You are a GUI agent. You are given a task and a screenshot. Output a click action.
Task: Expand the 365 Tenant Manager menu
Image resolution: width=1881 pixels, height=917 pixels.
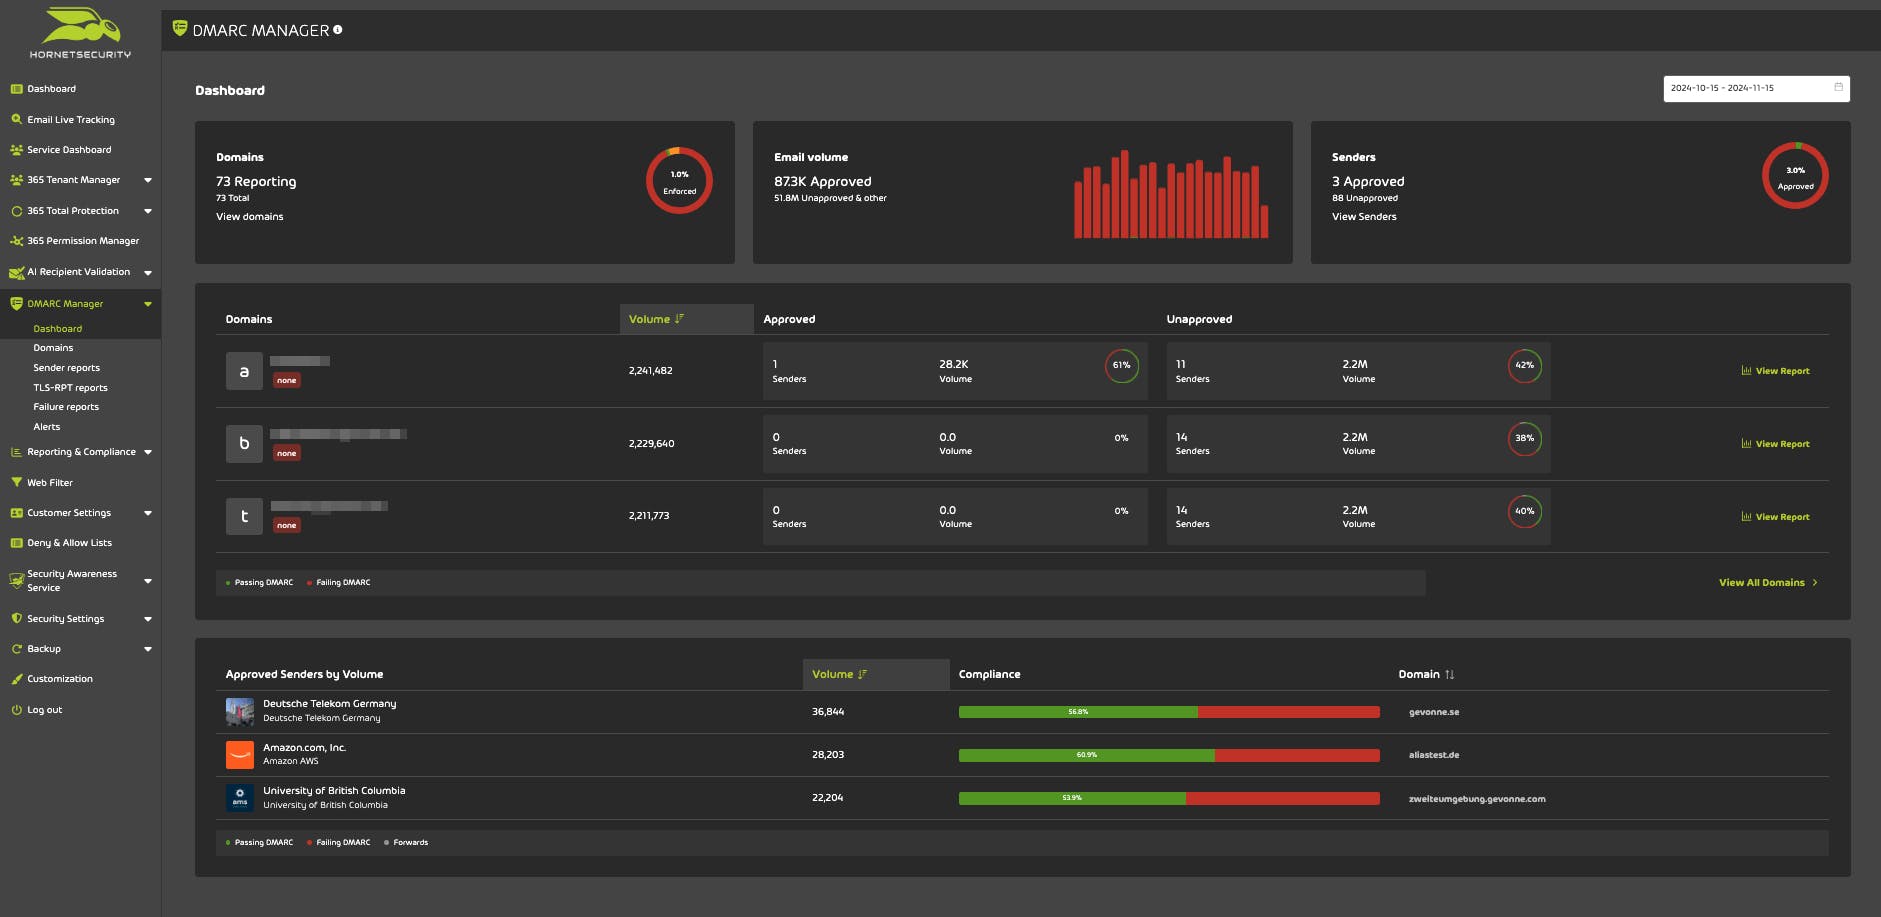pyautogui.click(x=148, y=180)
